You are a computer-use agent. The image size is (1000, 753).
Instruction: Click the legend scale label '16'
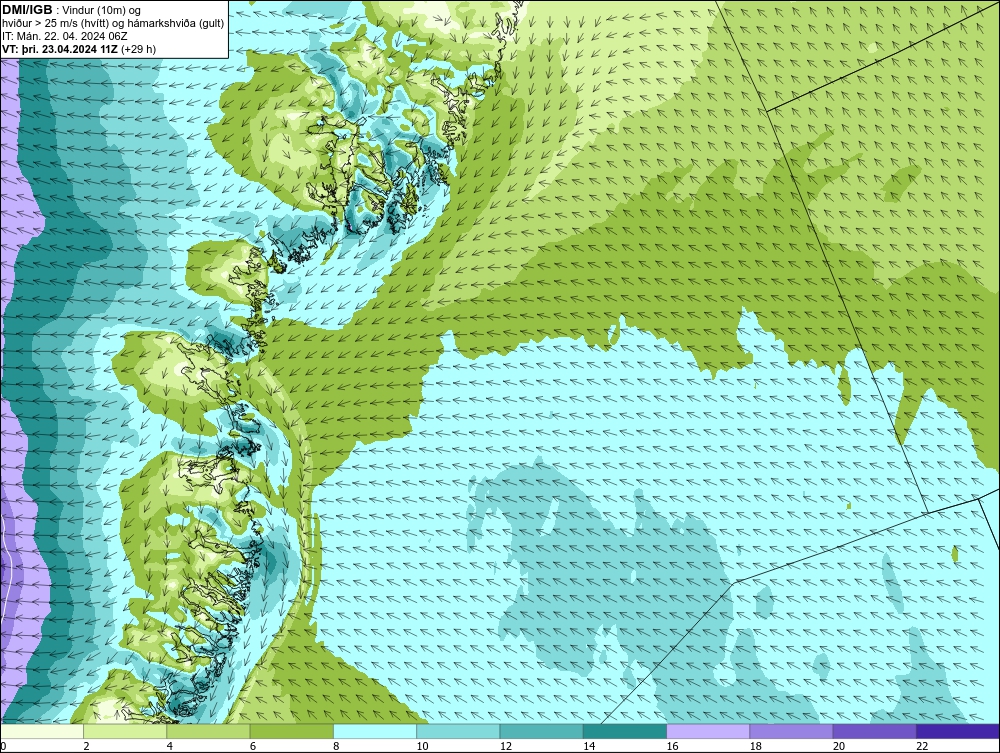(672, 746)
